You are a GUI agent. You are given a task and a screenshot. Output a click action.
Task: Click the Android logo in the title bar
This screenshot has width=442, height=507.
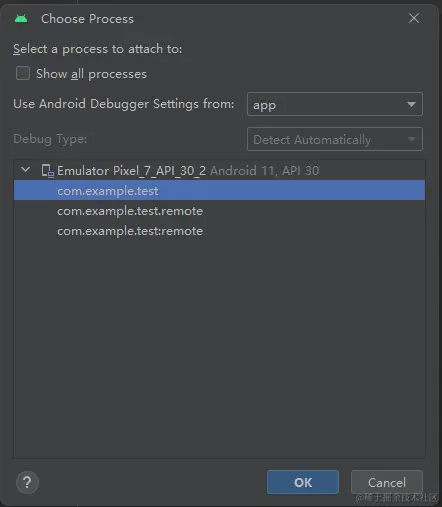pos(21,19)
